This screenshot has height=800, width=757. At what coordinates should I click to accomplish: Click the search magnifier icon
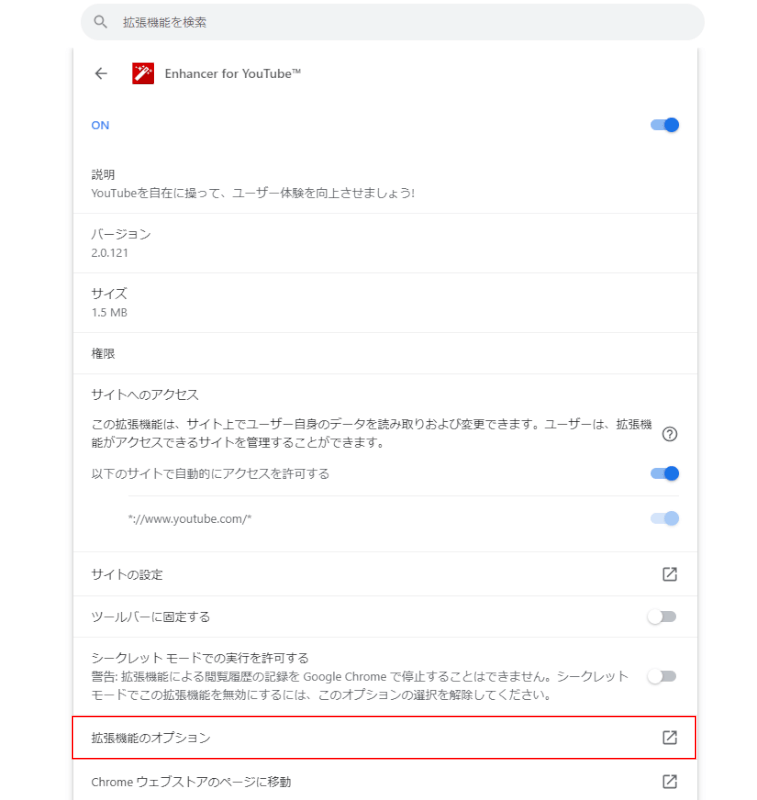[x=100, y=22]
